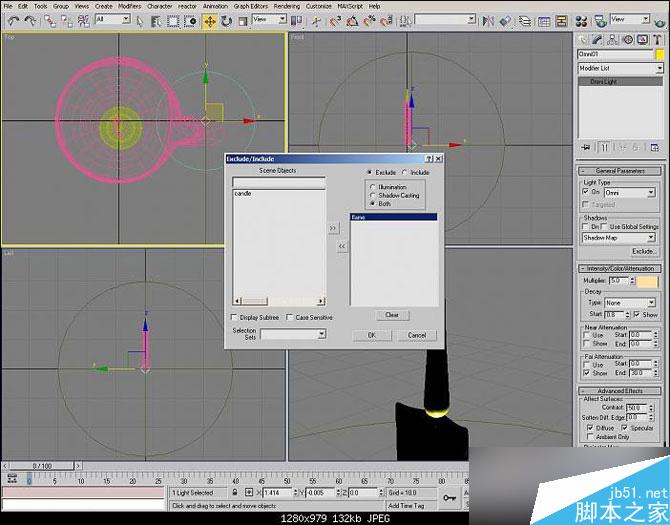This screenshot has width=670, height=525.
Task: Click Configure Modifier Sets icon
Action: [x=655, y=147]
